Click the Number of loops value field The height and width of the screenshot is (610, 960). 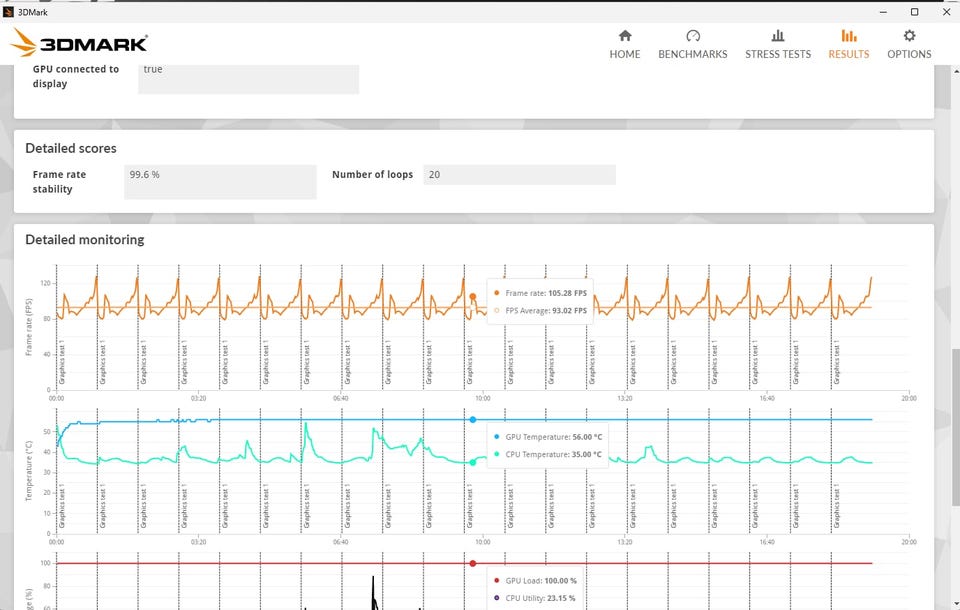point(519,175)
